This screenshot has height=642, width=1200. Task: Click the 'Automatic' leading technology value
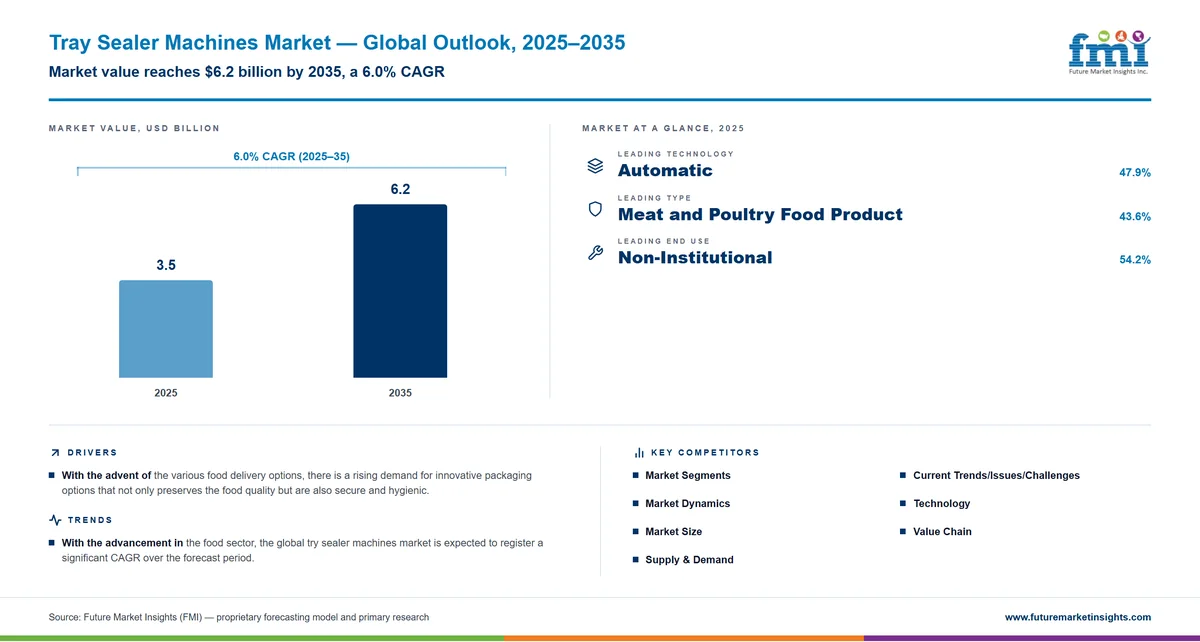click(x=665, y=170)
